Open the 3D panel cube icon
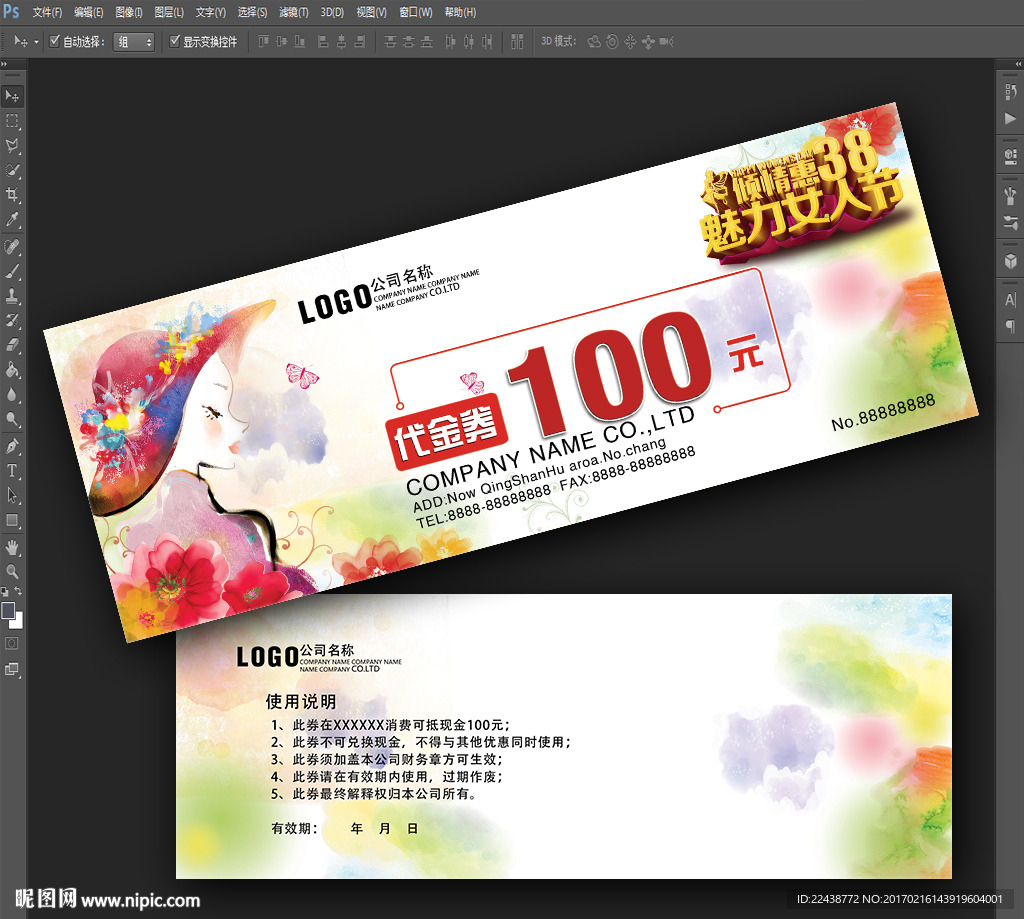This screenshot has height=919, width=1024. (x=1010, y=261)
